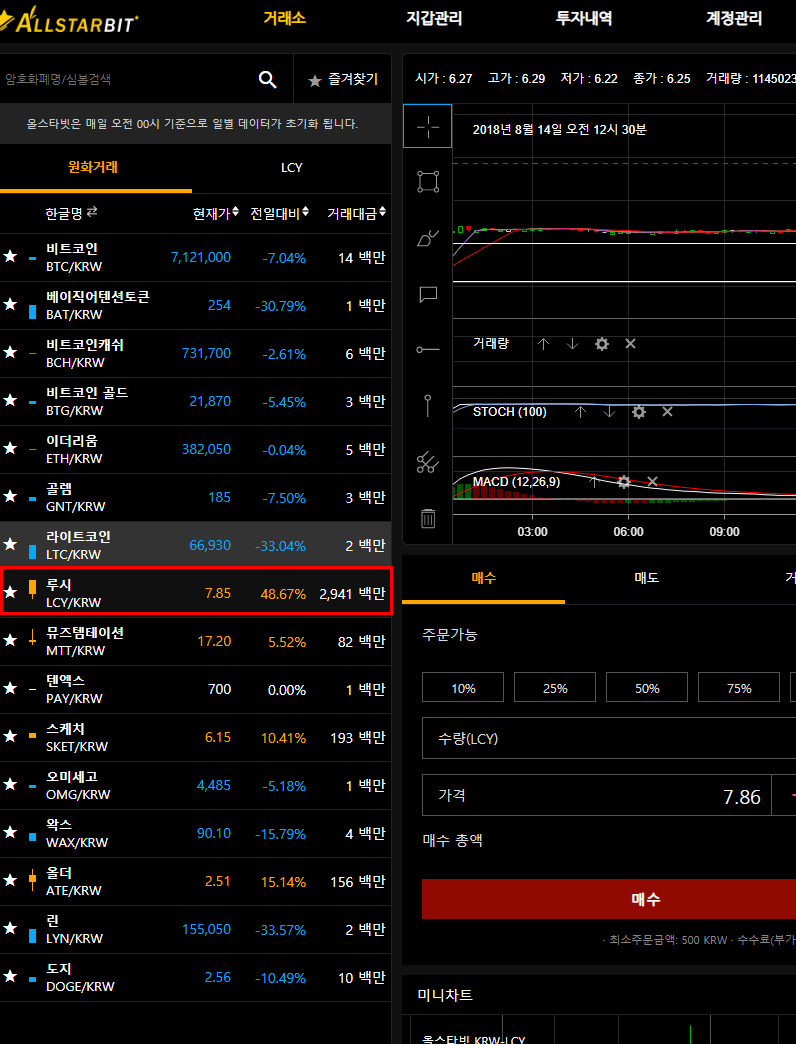Toggle favorite star for 린 LYN/KRW
The height and width of the screenshot is (1044, 796).
pyautogui.click(x=10, y=928)
